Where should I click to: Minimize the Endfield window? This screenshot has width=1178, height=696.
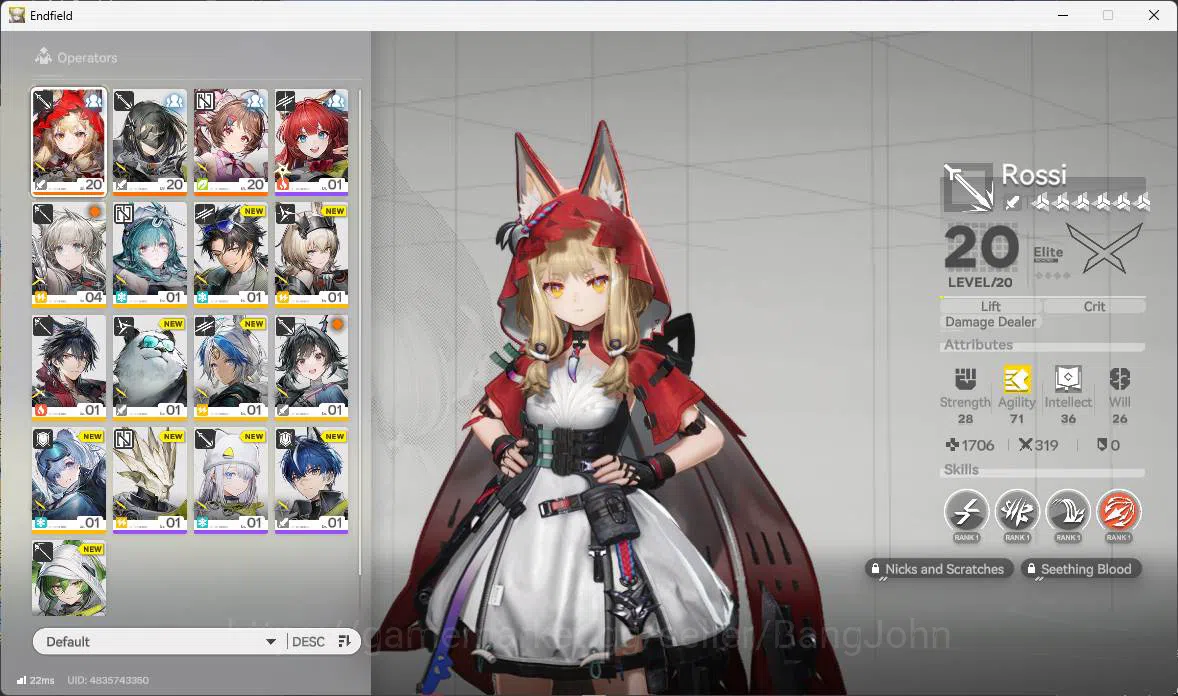[1063, 15]
